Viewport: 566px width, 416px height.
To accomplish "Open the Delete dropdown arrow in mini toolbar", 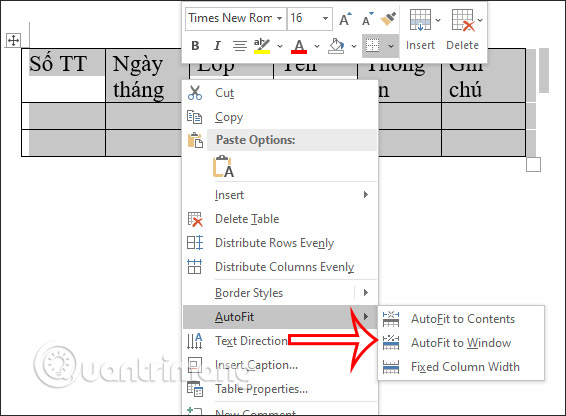I will (480, 20).
